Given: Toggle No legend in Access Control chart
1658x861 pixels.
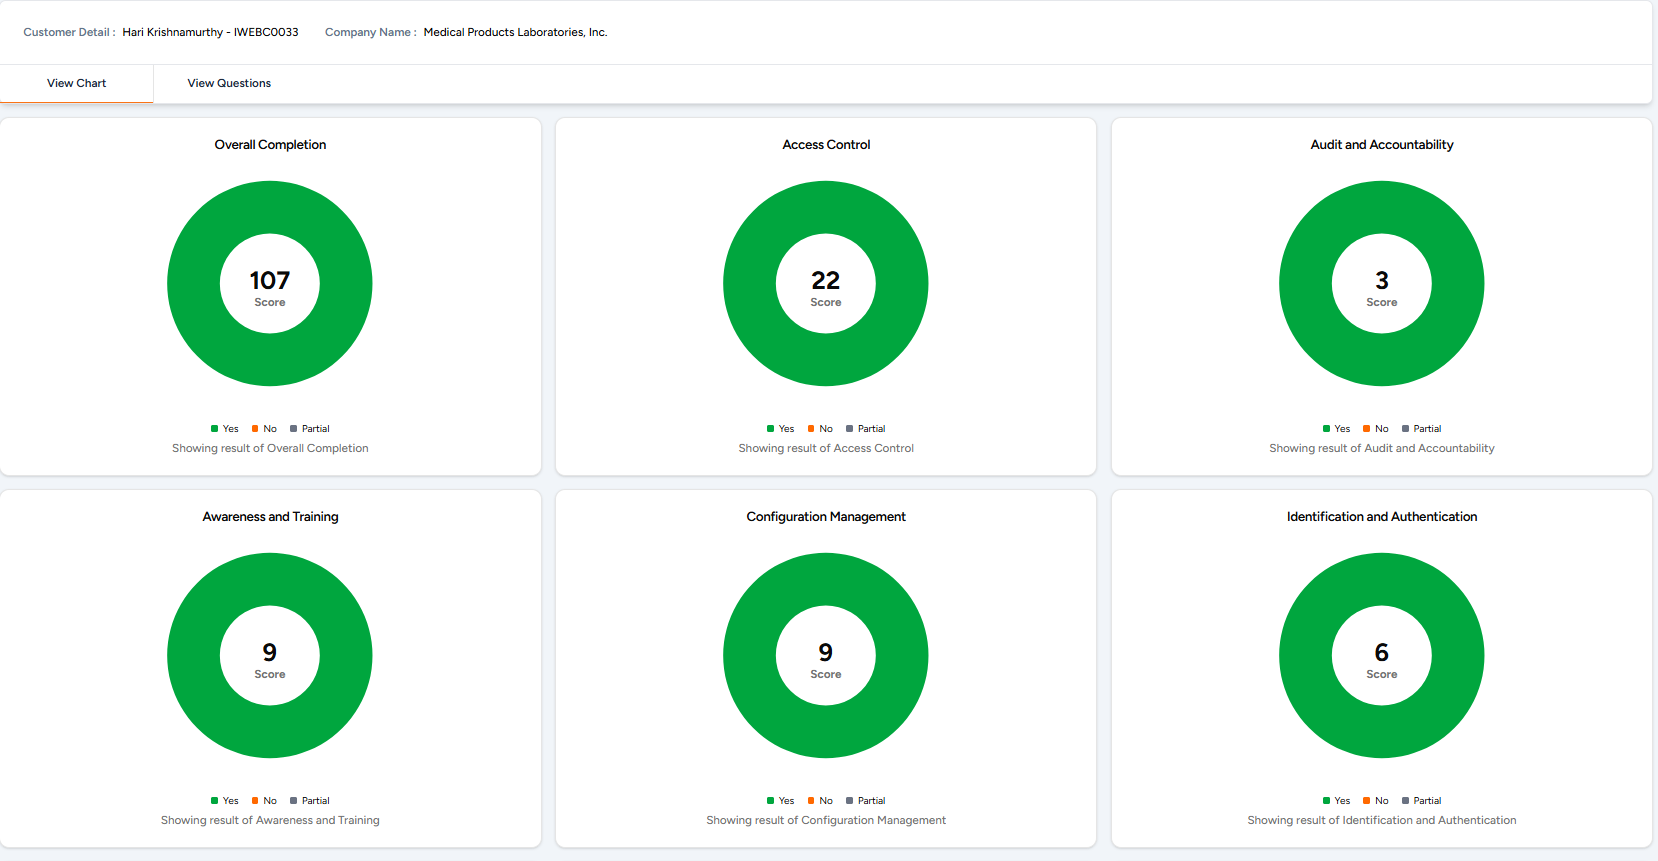Looking at the screenshot, I should (820, 429).
